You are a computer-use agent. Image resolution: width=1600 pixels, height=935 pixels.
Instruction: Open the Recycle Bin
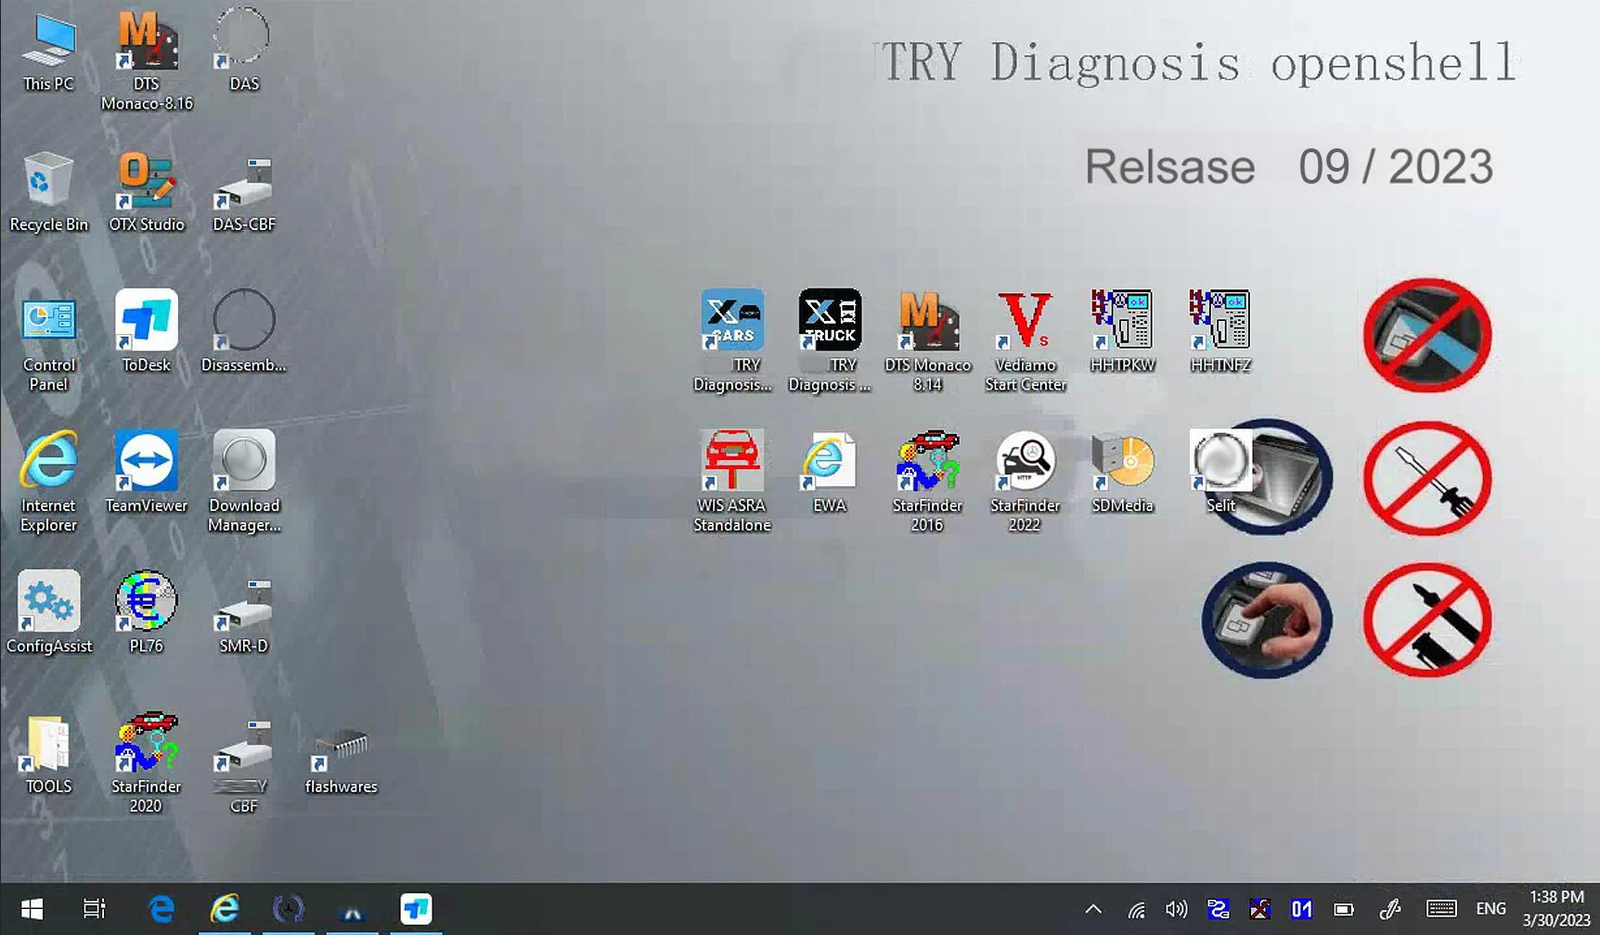point(48,192)
